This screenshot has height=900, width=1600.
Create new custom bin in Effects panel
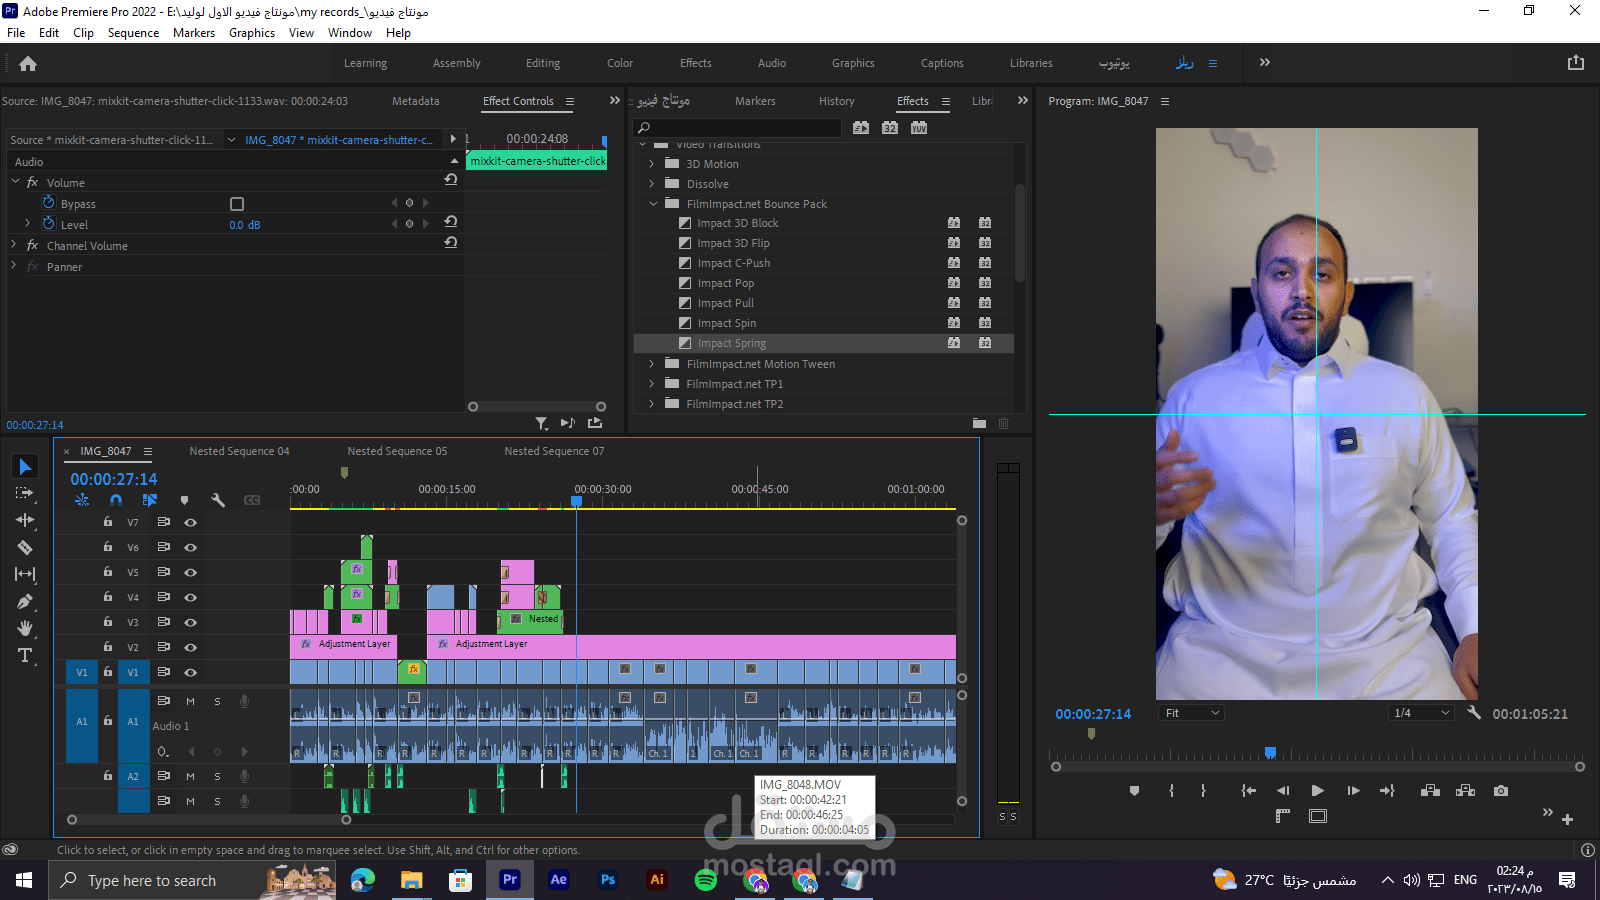tap(979, 423)
